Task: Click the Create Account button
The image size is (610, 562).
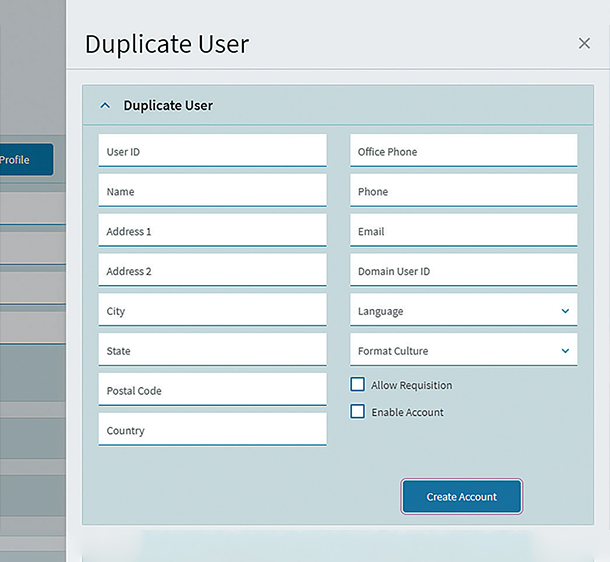Action: click(x=462, y=497)
